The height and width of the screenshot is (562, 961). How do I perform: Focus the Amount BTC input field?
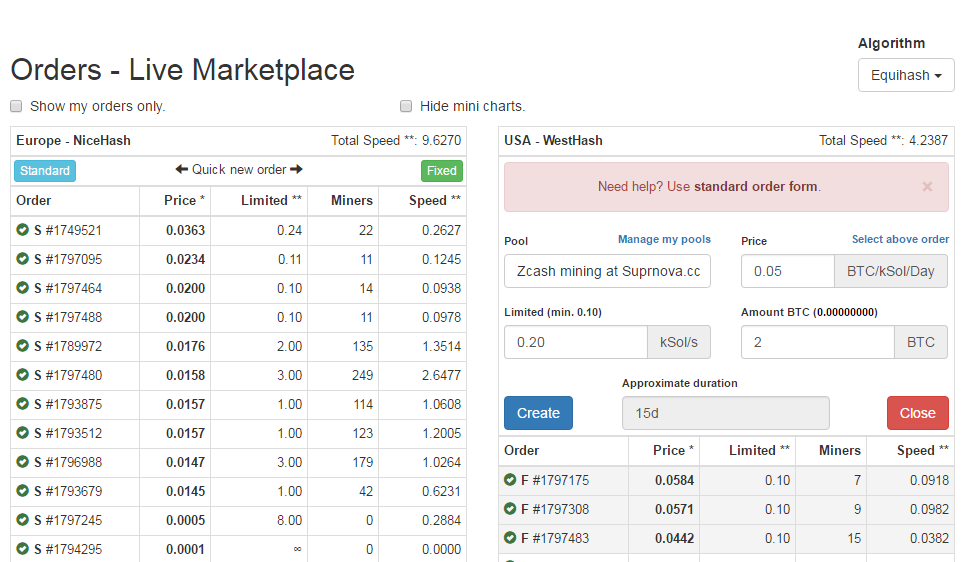point(817,342)
